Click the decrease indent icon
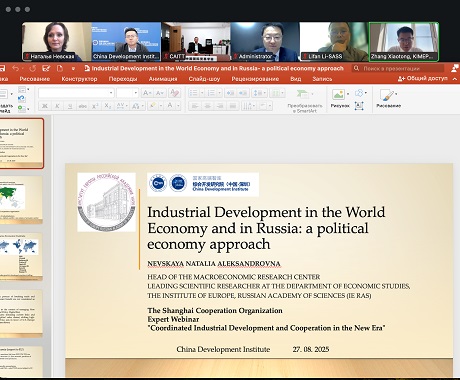Viewport: 460px width, 380px height. [x=230, y=93]
